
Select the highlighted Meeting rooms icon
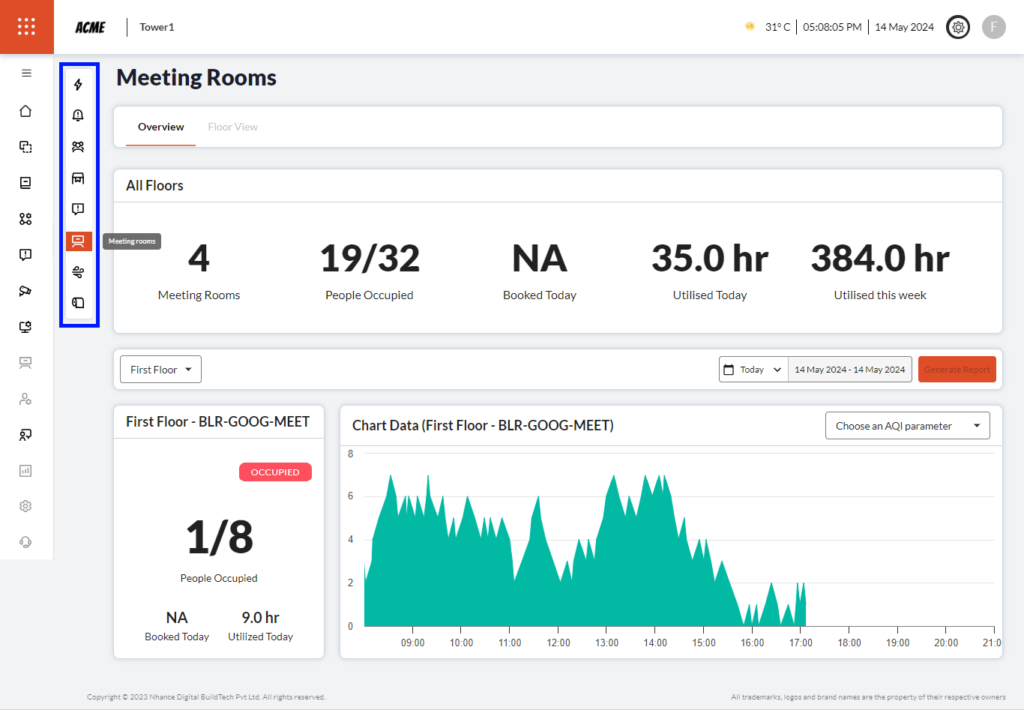click(78, 241)
